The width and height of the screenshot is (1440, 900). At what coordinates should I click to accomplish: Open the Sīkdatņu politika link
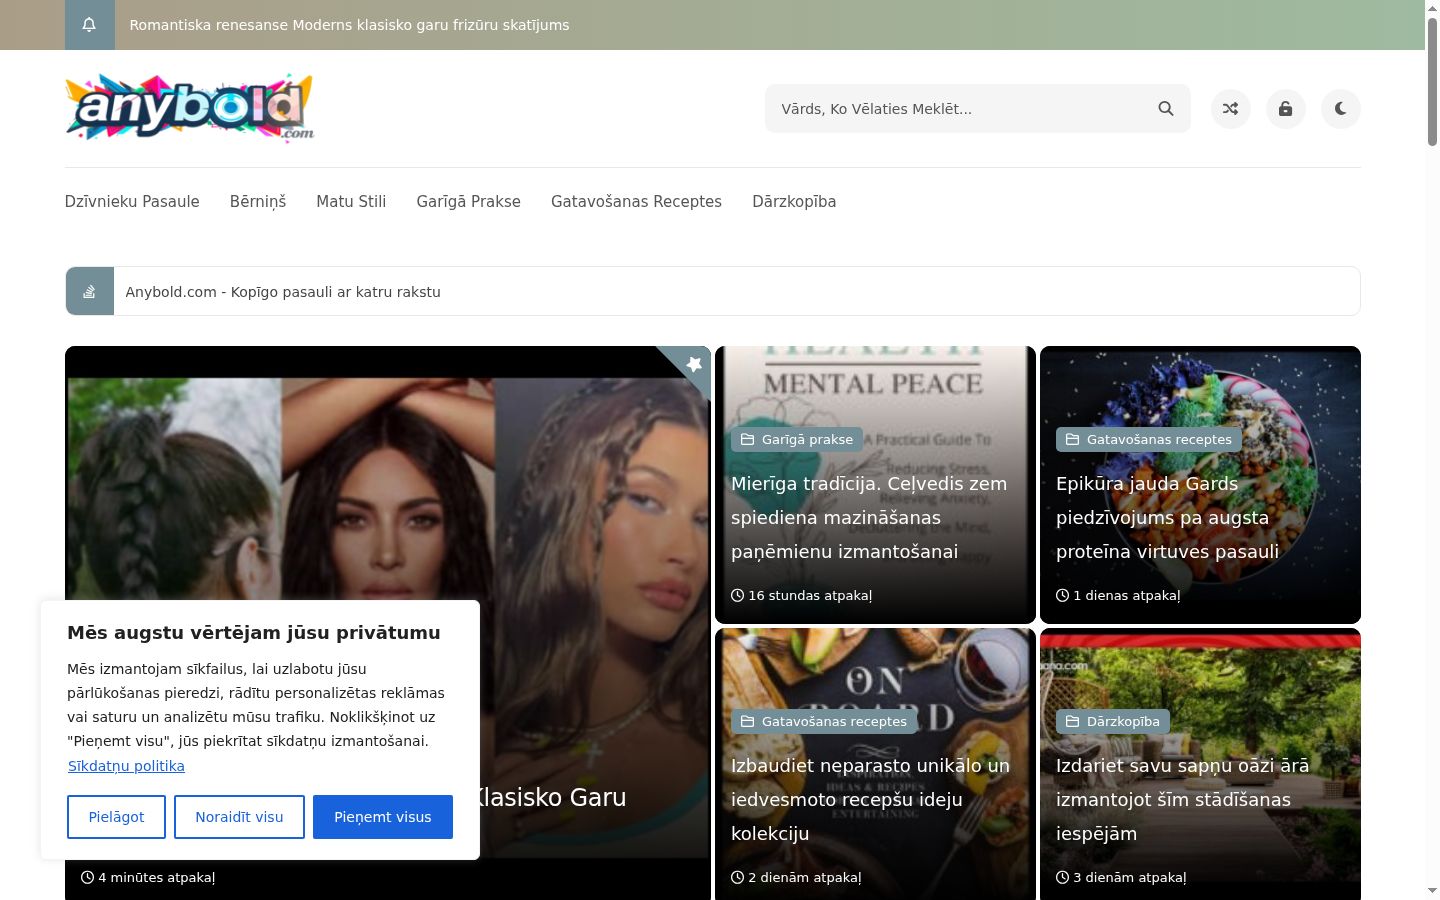(x=126, y=766)
